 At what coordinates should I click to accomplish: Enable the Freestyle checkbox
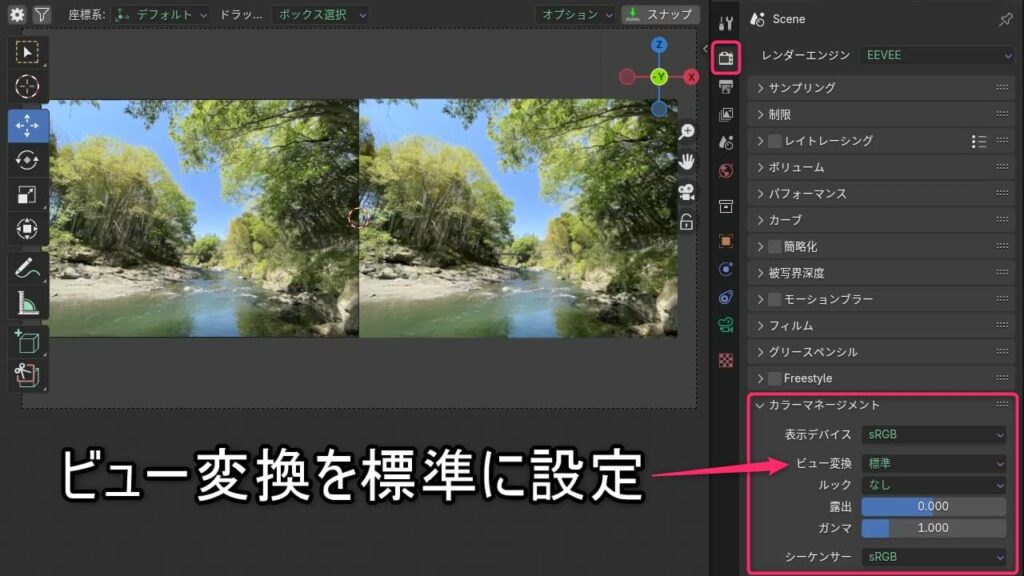(775, 378)
